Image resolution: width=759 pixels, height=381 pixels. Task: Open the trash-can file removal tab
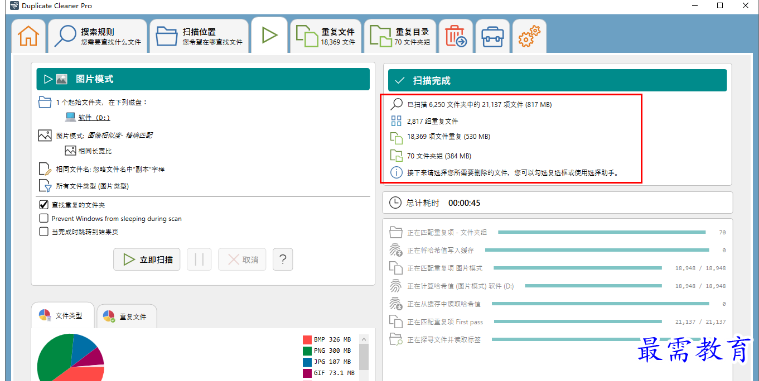(x=455, y=36)
